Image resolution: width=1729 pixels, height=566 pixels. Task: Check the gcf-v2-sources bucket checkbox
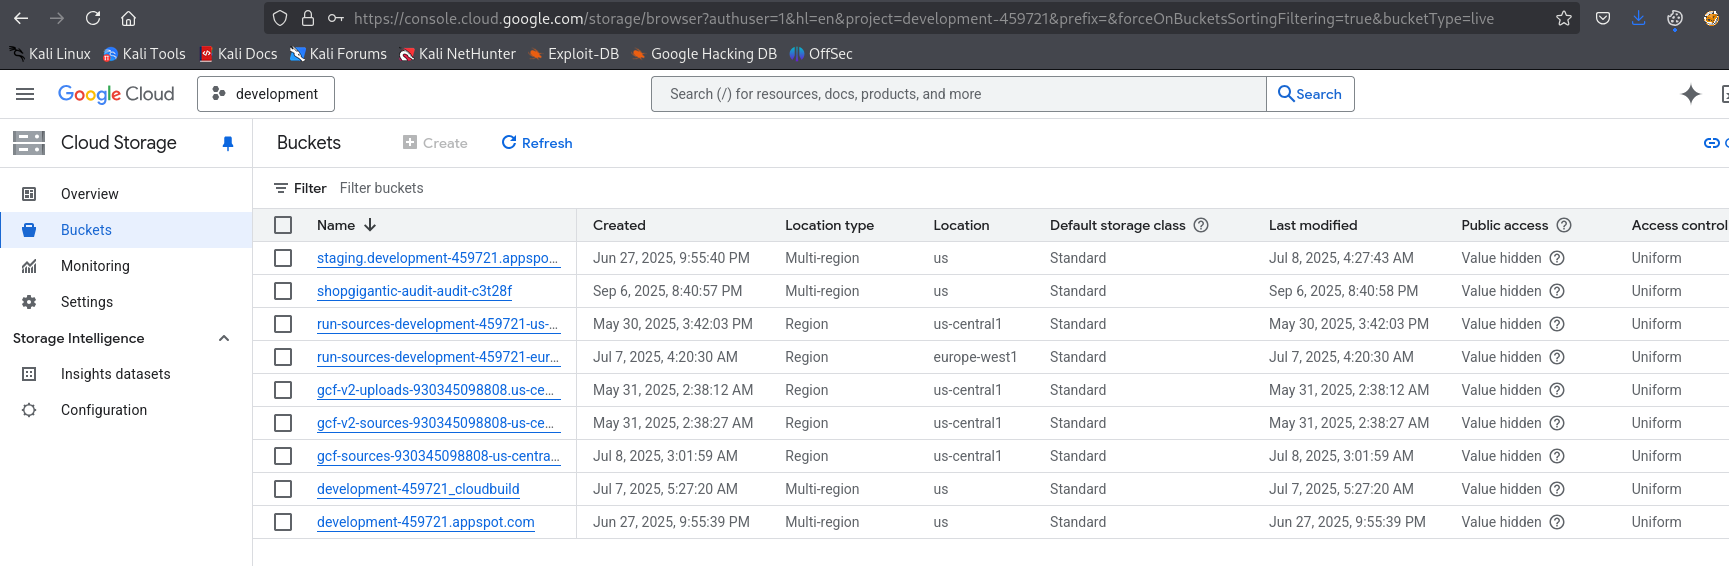(x=283, y=423)
